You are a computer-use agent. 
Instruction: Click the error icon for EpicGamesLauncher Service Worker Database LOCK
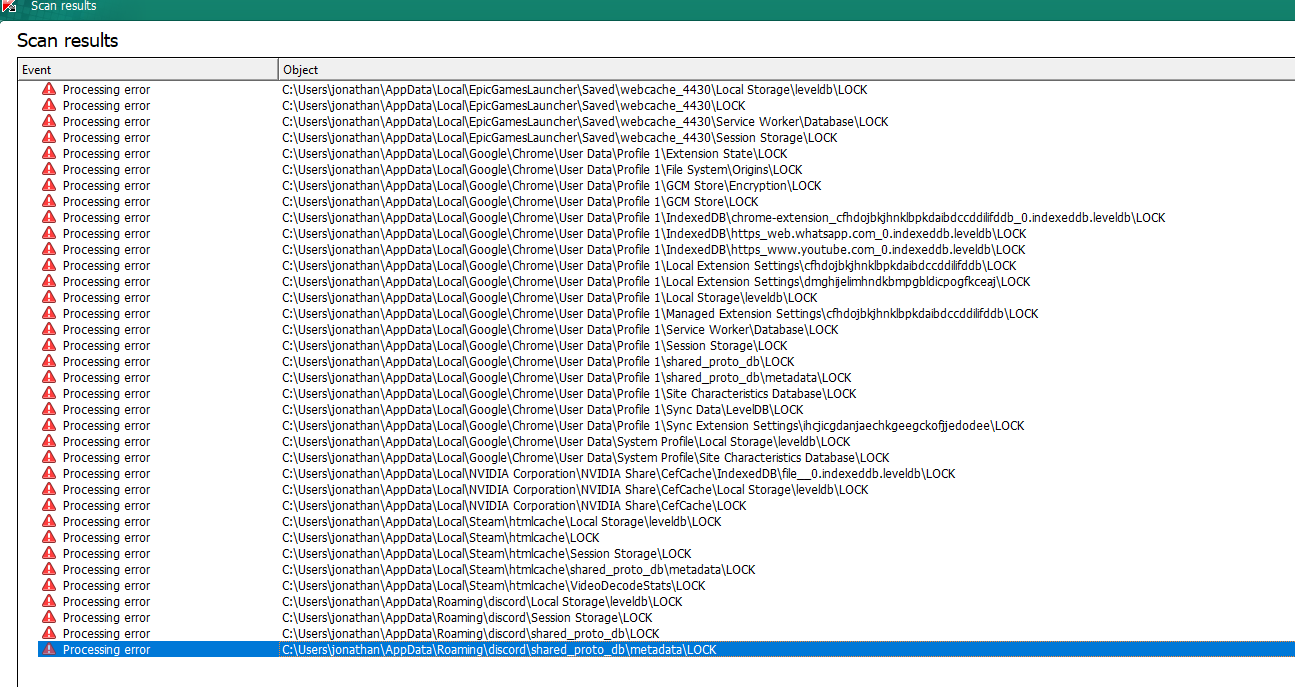(x=49, y=121)
